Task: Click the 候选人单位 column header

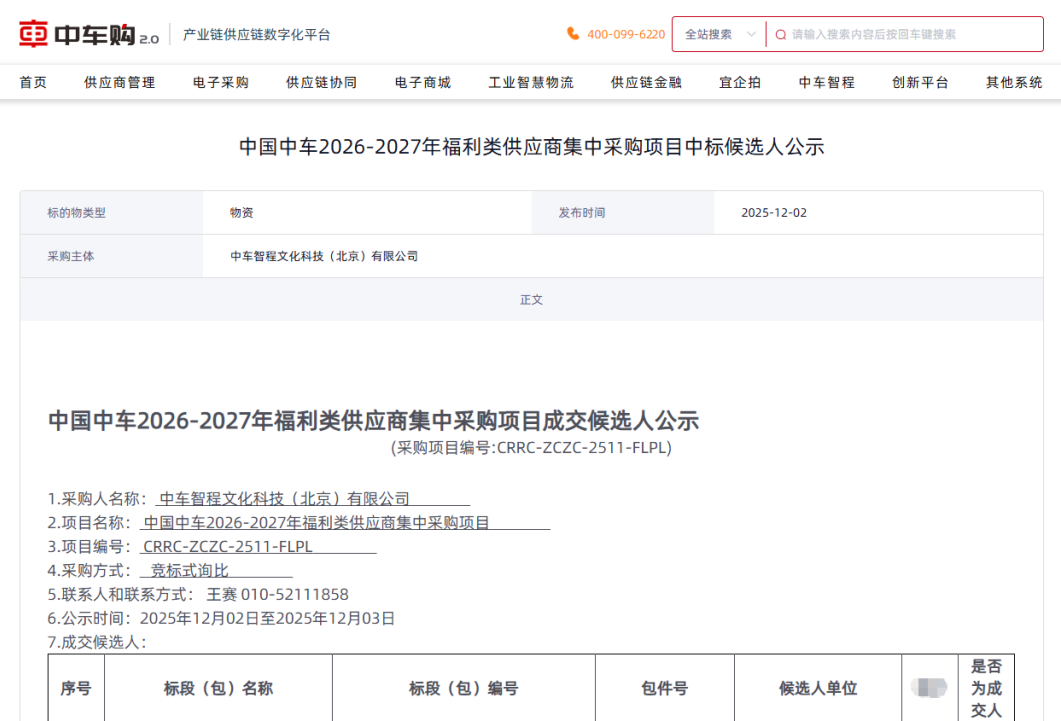Action: (x=818, y=689)
